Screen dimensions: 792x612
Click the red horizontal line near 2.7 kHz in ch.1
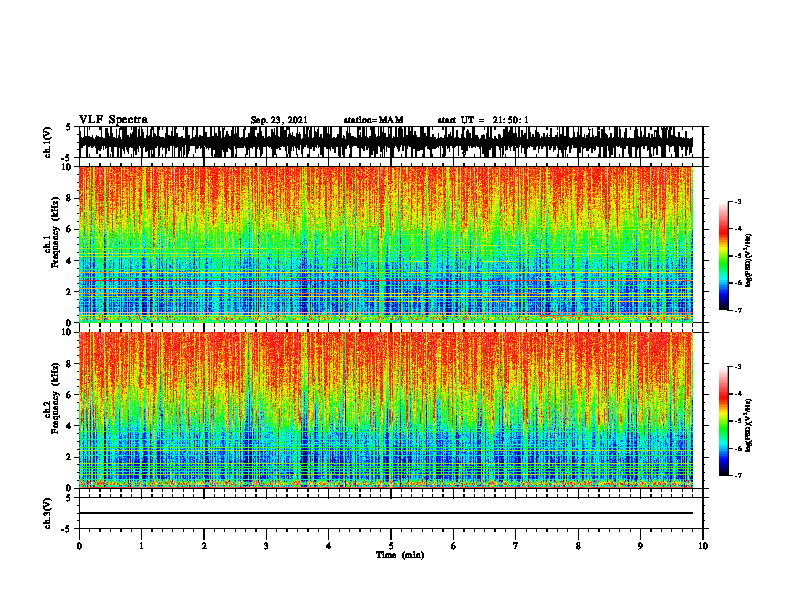click(x=385, y=280)
